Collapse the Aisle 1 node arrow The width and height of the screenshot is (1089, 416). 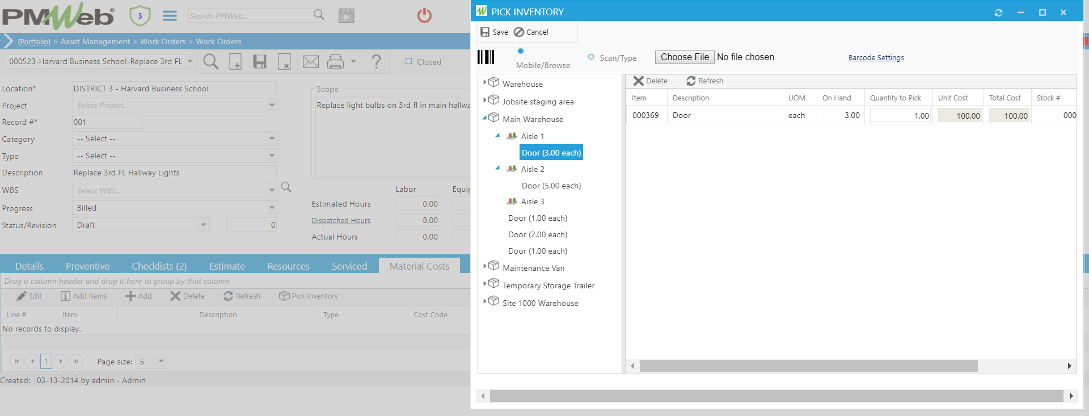(x=497, y=136)
